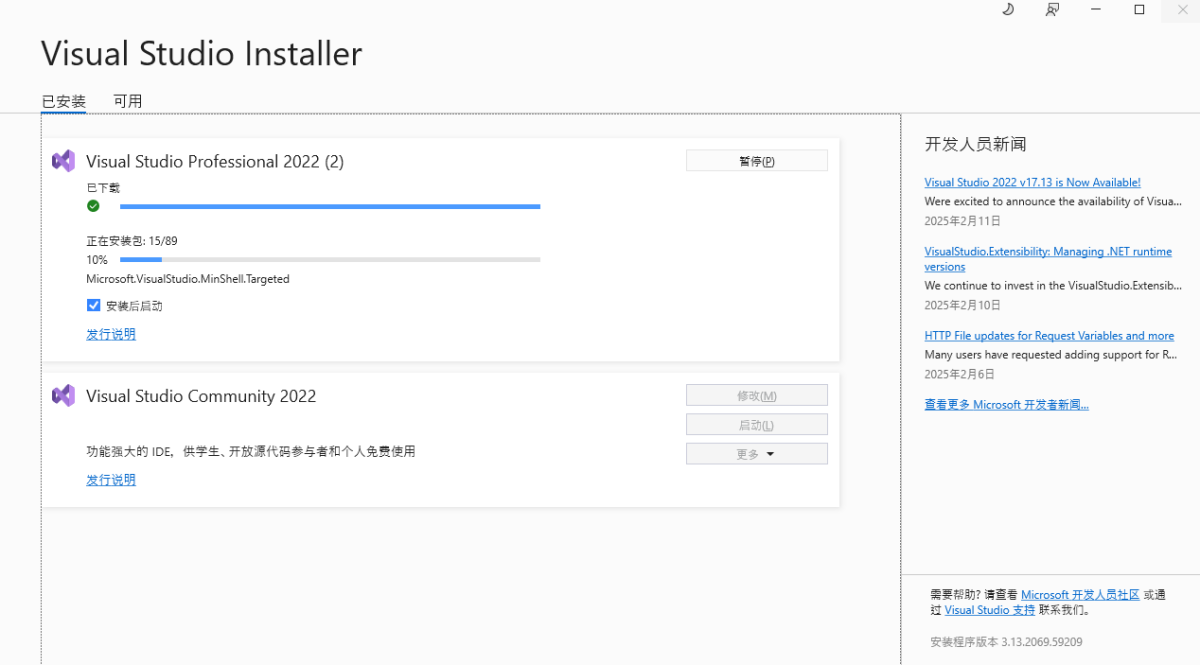This screenshot has height=665, width=1200.
Task: Open VisualStudio.Extensibility .NET runtime versions link
Action: click(x=1048, y=259)
